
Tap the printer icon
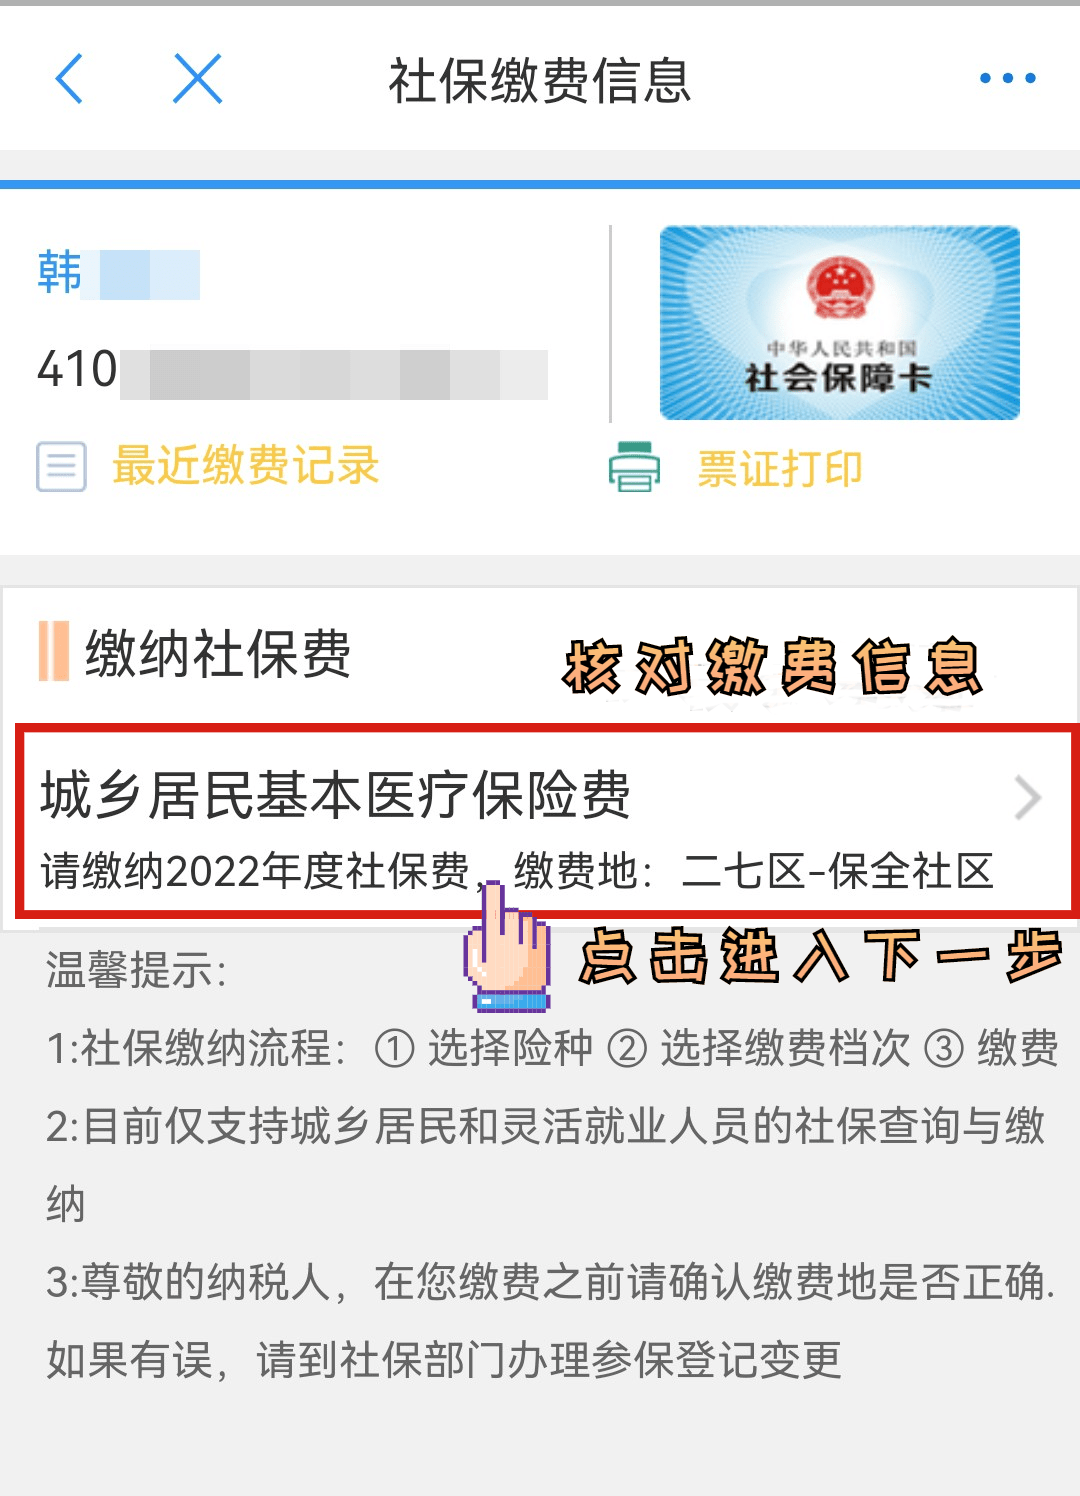pyautogui.click(x=634, y=467)
